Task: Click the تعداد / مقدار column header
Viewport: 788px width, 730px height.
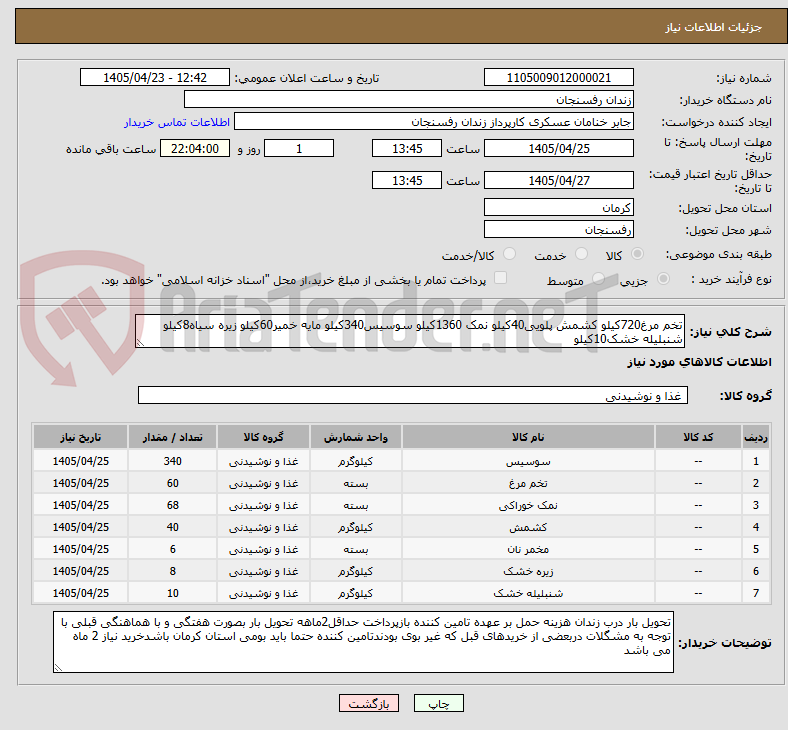Action: tap(172, 437)
